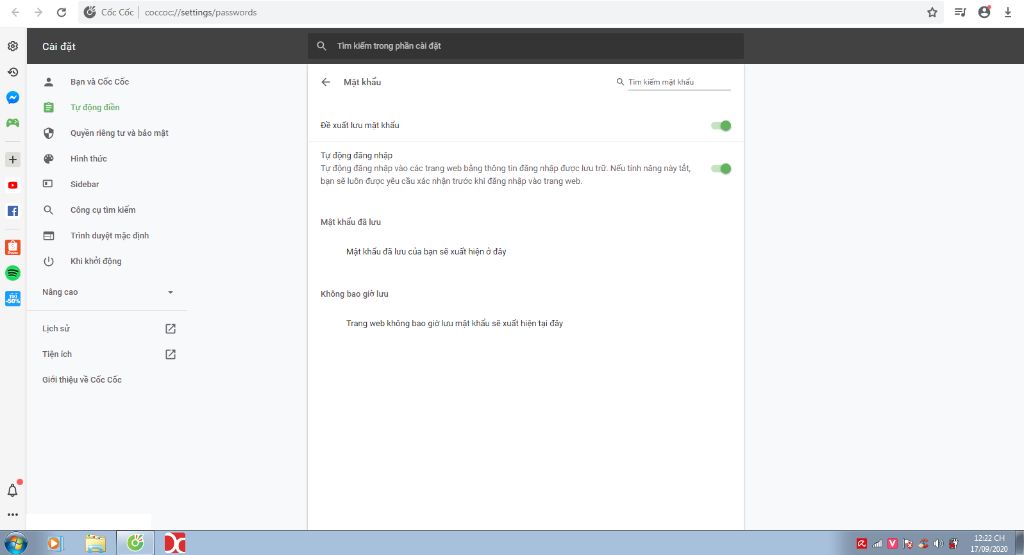Open Messenger from the sidebar
1024x555 pixels.
click(x=12, y=97)
